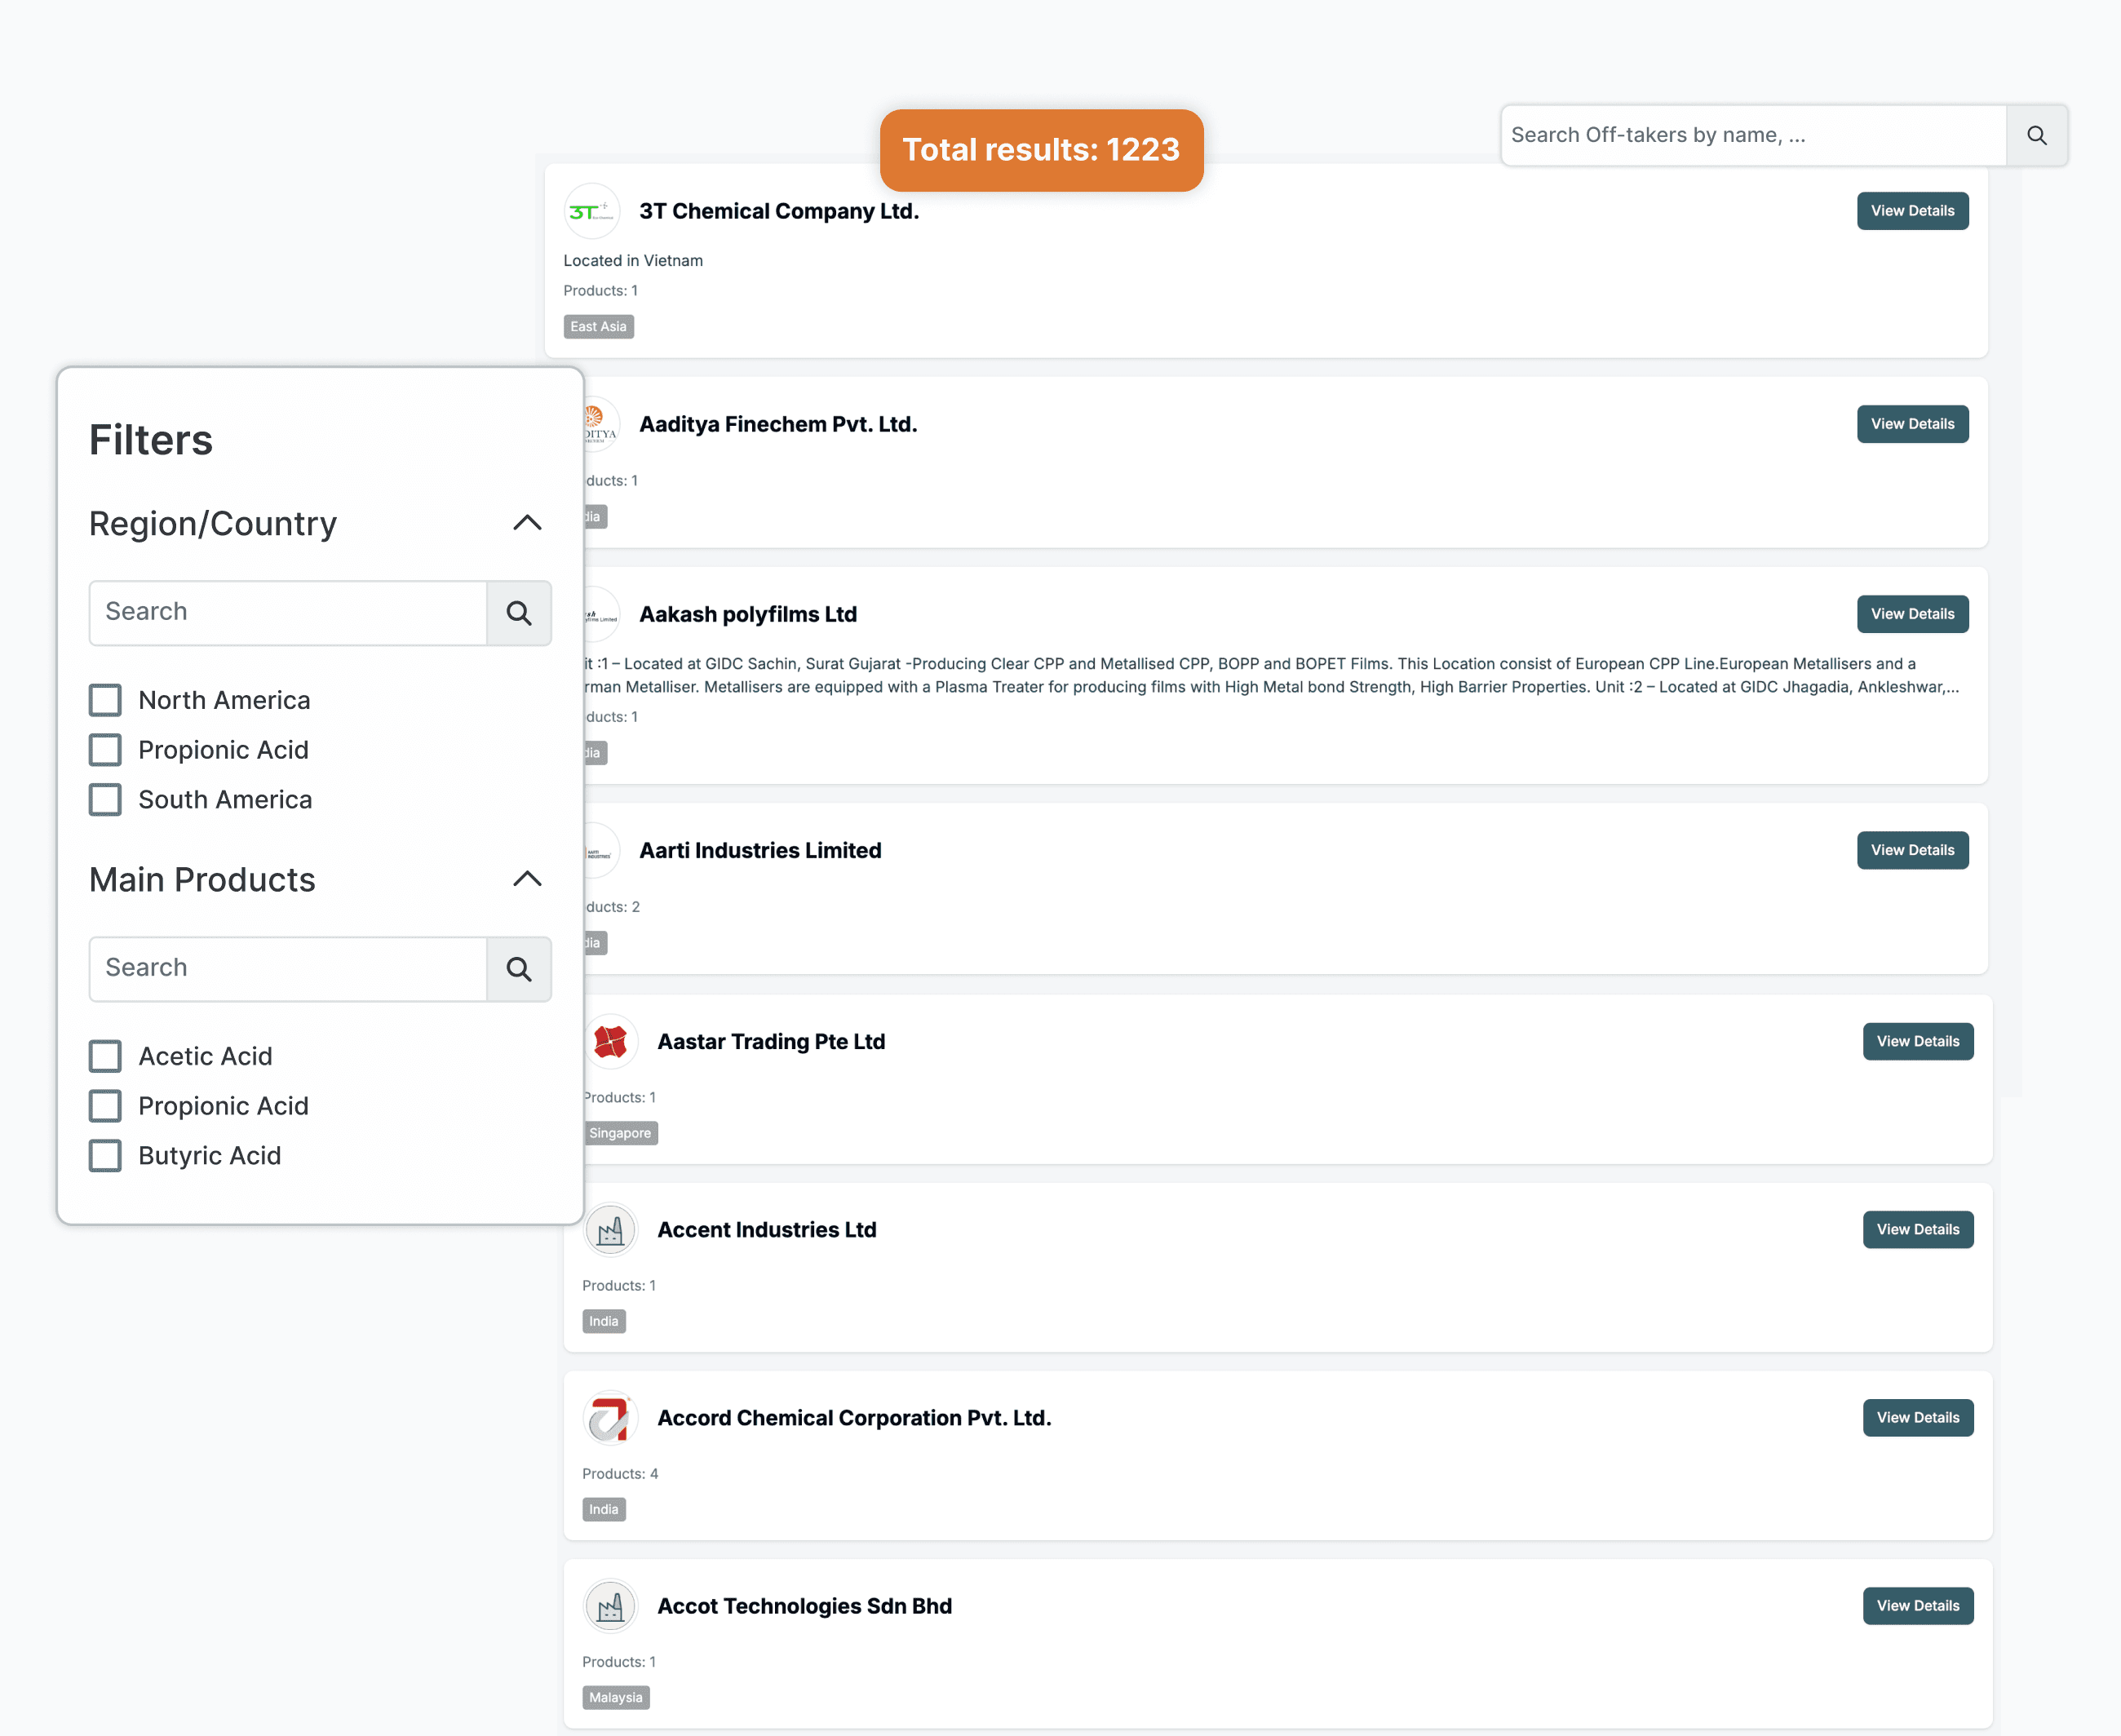The image size is (2121, 1736).
Task: Click the Off-takers search magnifier icon
Action: click(x=2036, y=135)
